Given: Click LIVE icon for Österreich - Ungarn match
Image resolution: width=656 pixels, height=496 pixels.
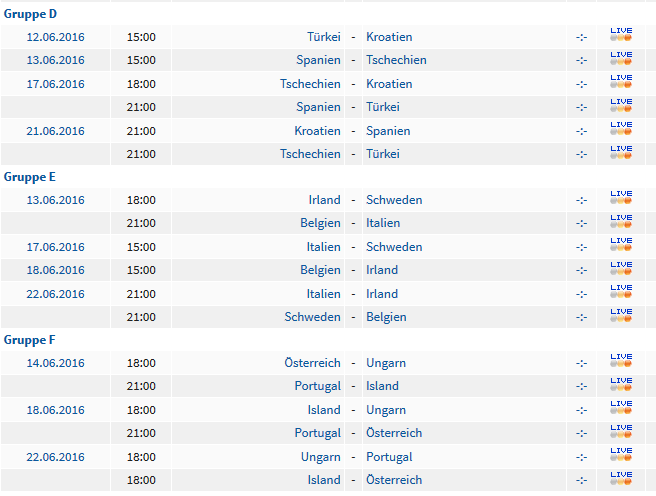Looking at the screenshot, I should tap(621, 361).
